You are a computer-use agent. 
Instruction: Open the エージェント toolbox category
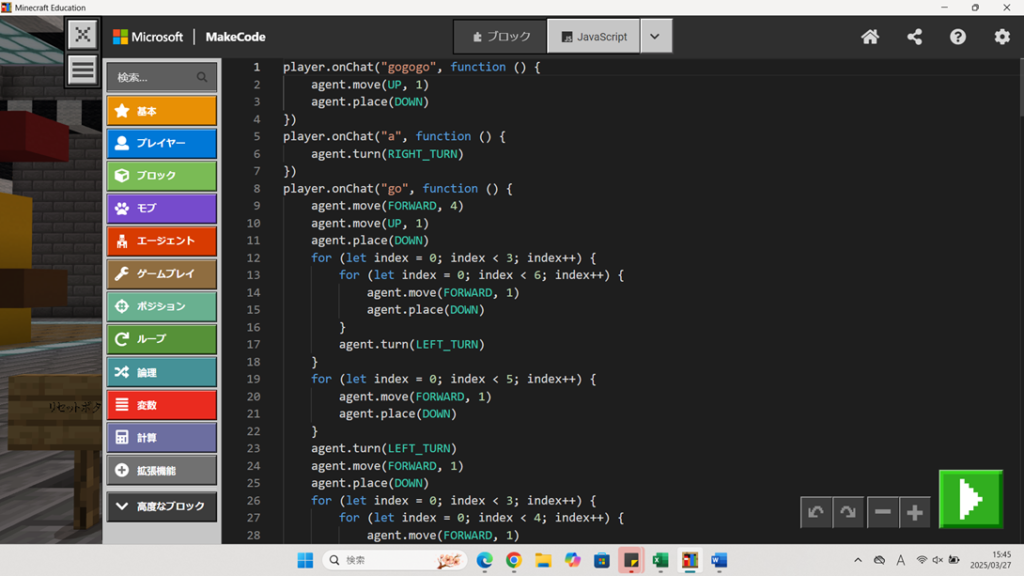(161, 241)
